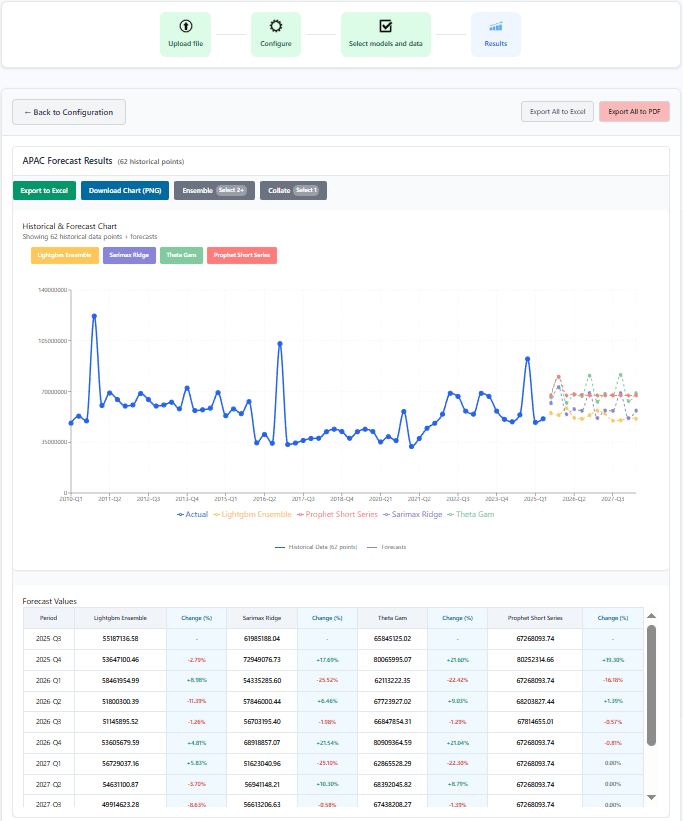Viewport: 683px width, 821px height.
Task: Click the Export All to PDF button
Action: pyautogui.click(x=634, y=111)
